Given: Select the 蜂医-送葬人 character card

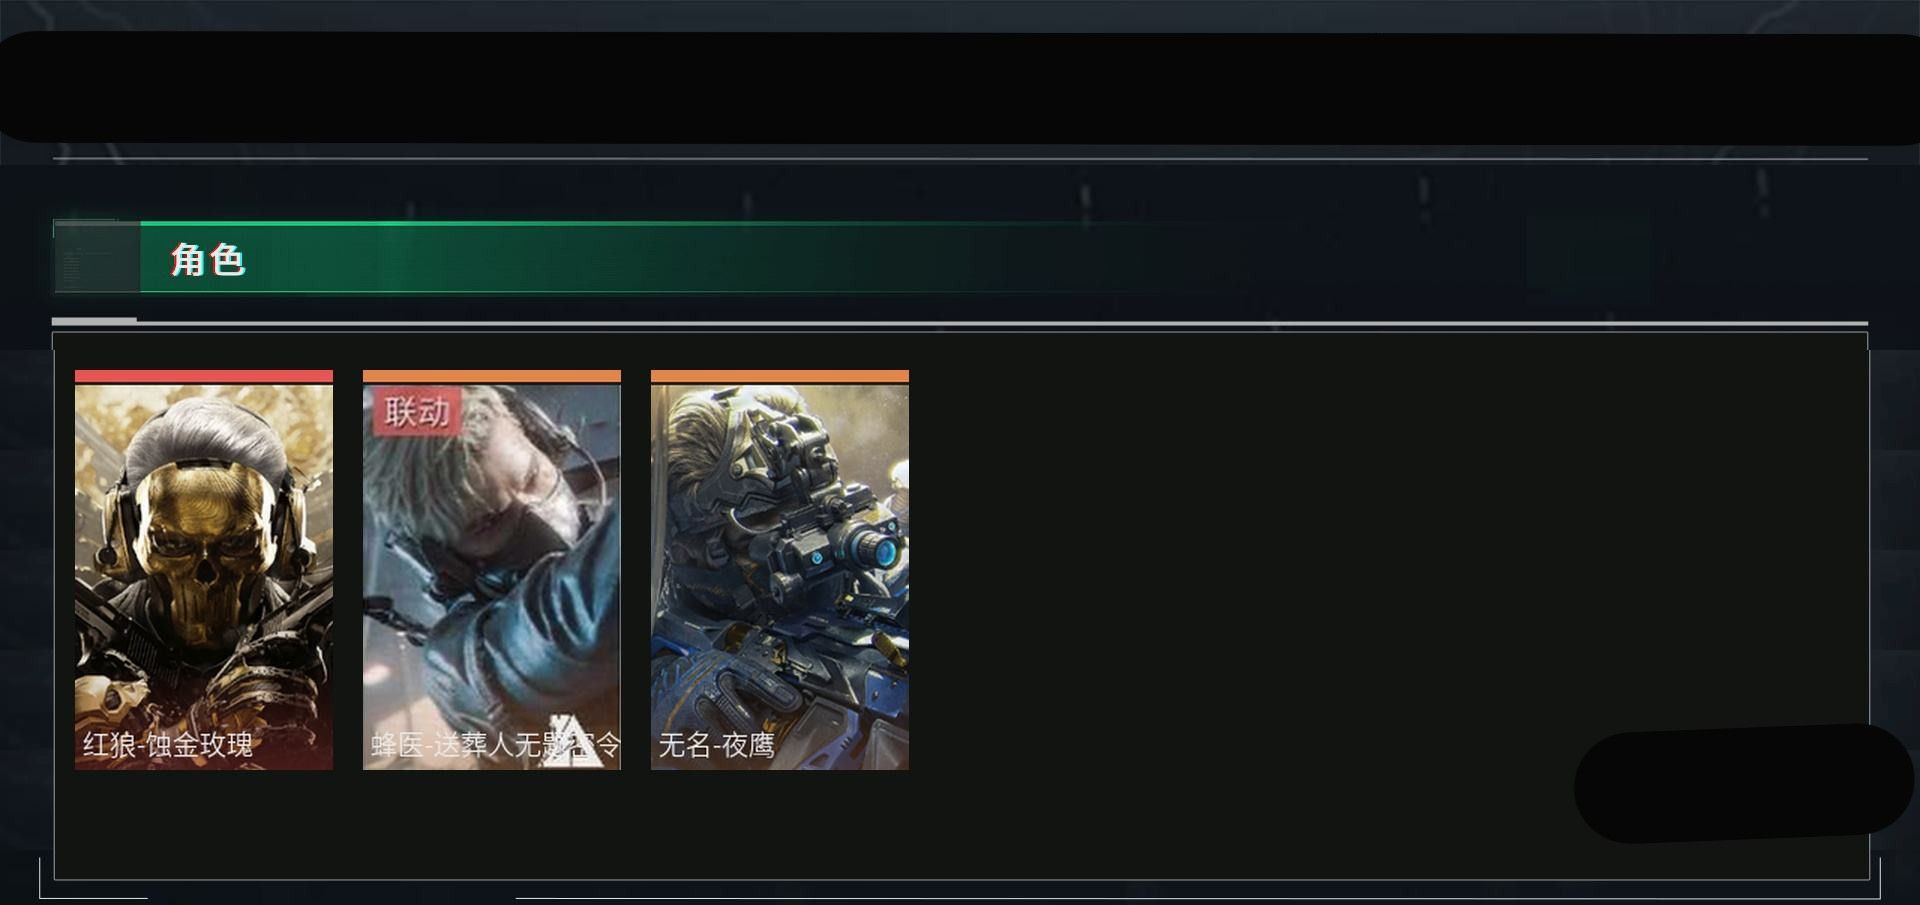Looking at the screenshot, I should point(492,570).
